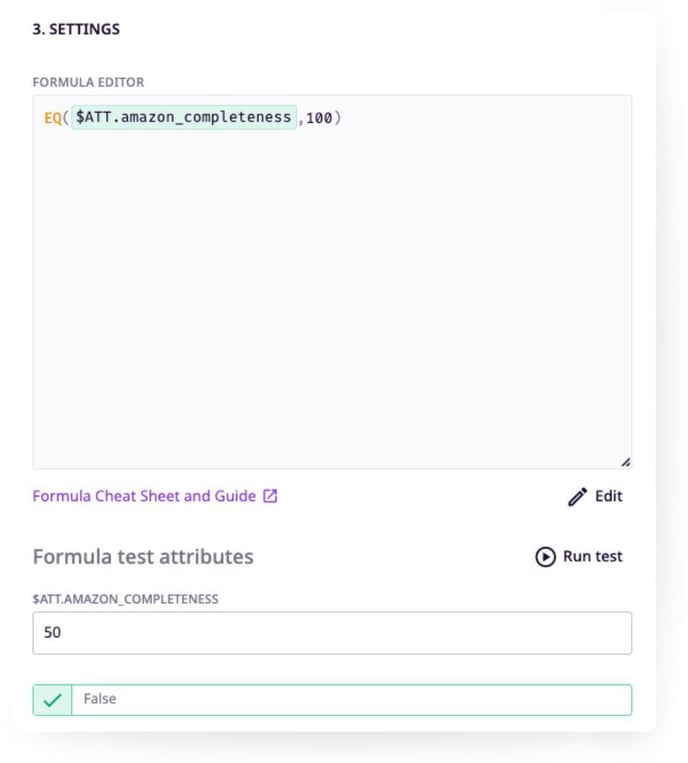Select the $ATT.amazon_completeness token in the formula
Image resolution: width=688 pixels, height=763 pixels.
pos(183,118)
